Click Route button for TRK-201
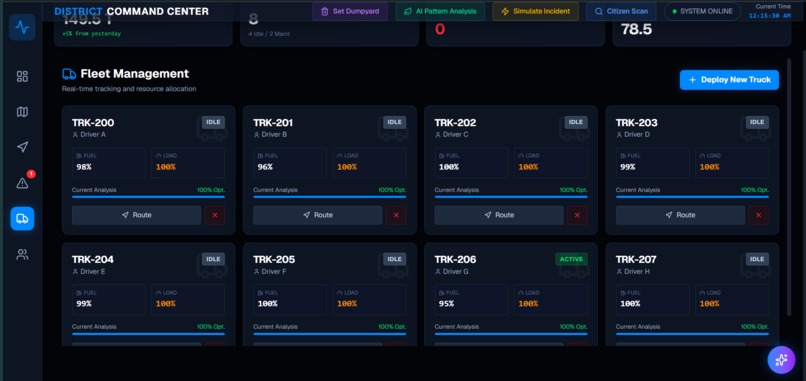This screenshot has width=806, height=381. 318,215
